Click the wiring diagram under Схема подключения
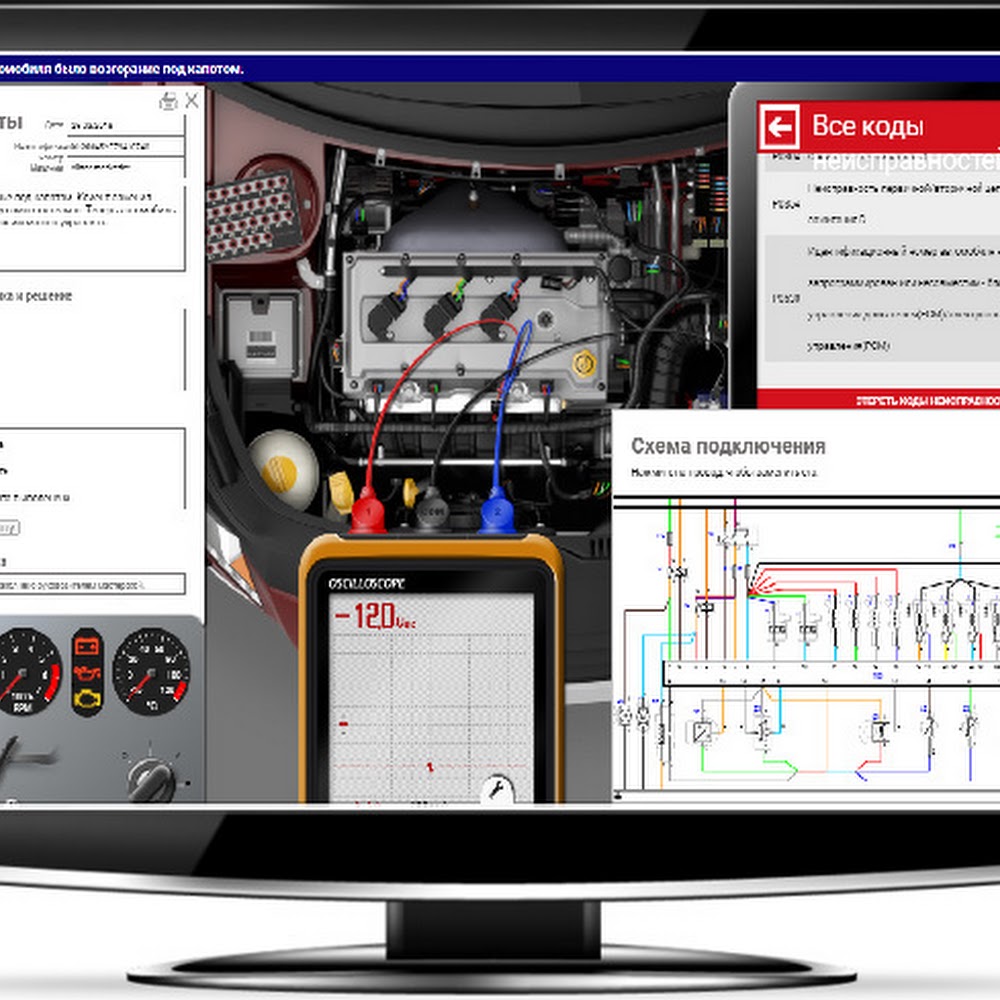Viewport: 1000px width, 1000px height. pos(806,645)
